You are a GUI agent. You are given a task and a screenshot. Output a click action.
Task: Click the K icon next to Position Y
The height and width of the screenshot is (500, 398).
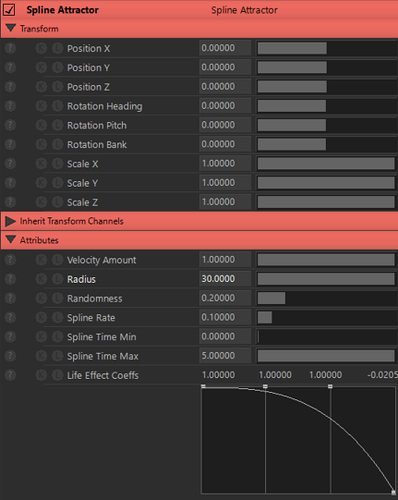pyautogui.click(x=41, y=68)
